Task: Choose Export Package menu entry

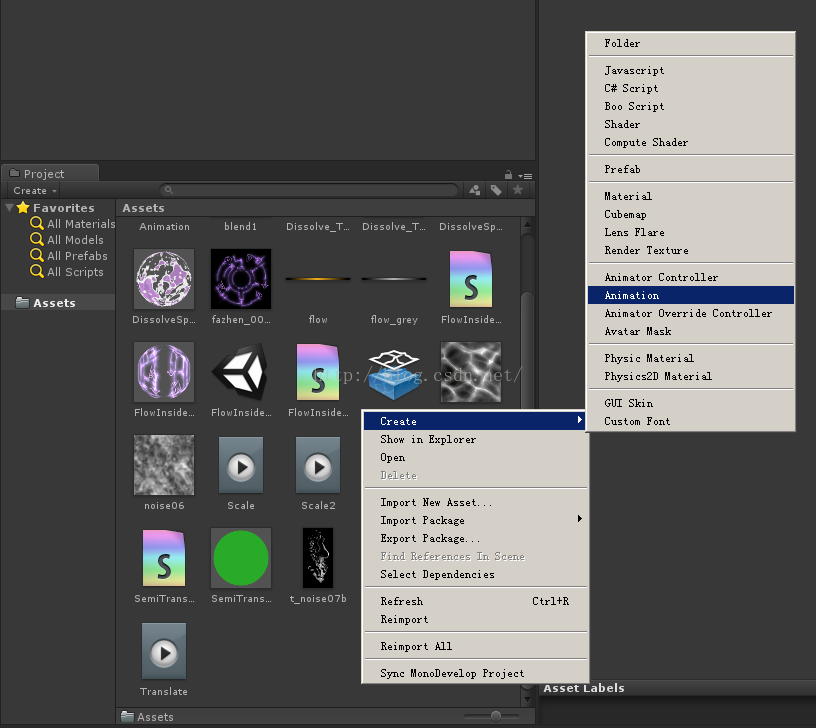Action: [x=475, y=538]
